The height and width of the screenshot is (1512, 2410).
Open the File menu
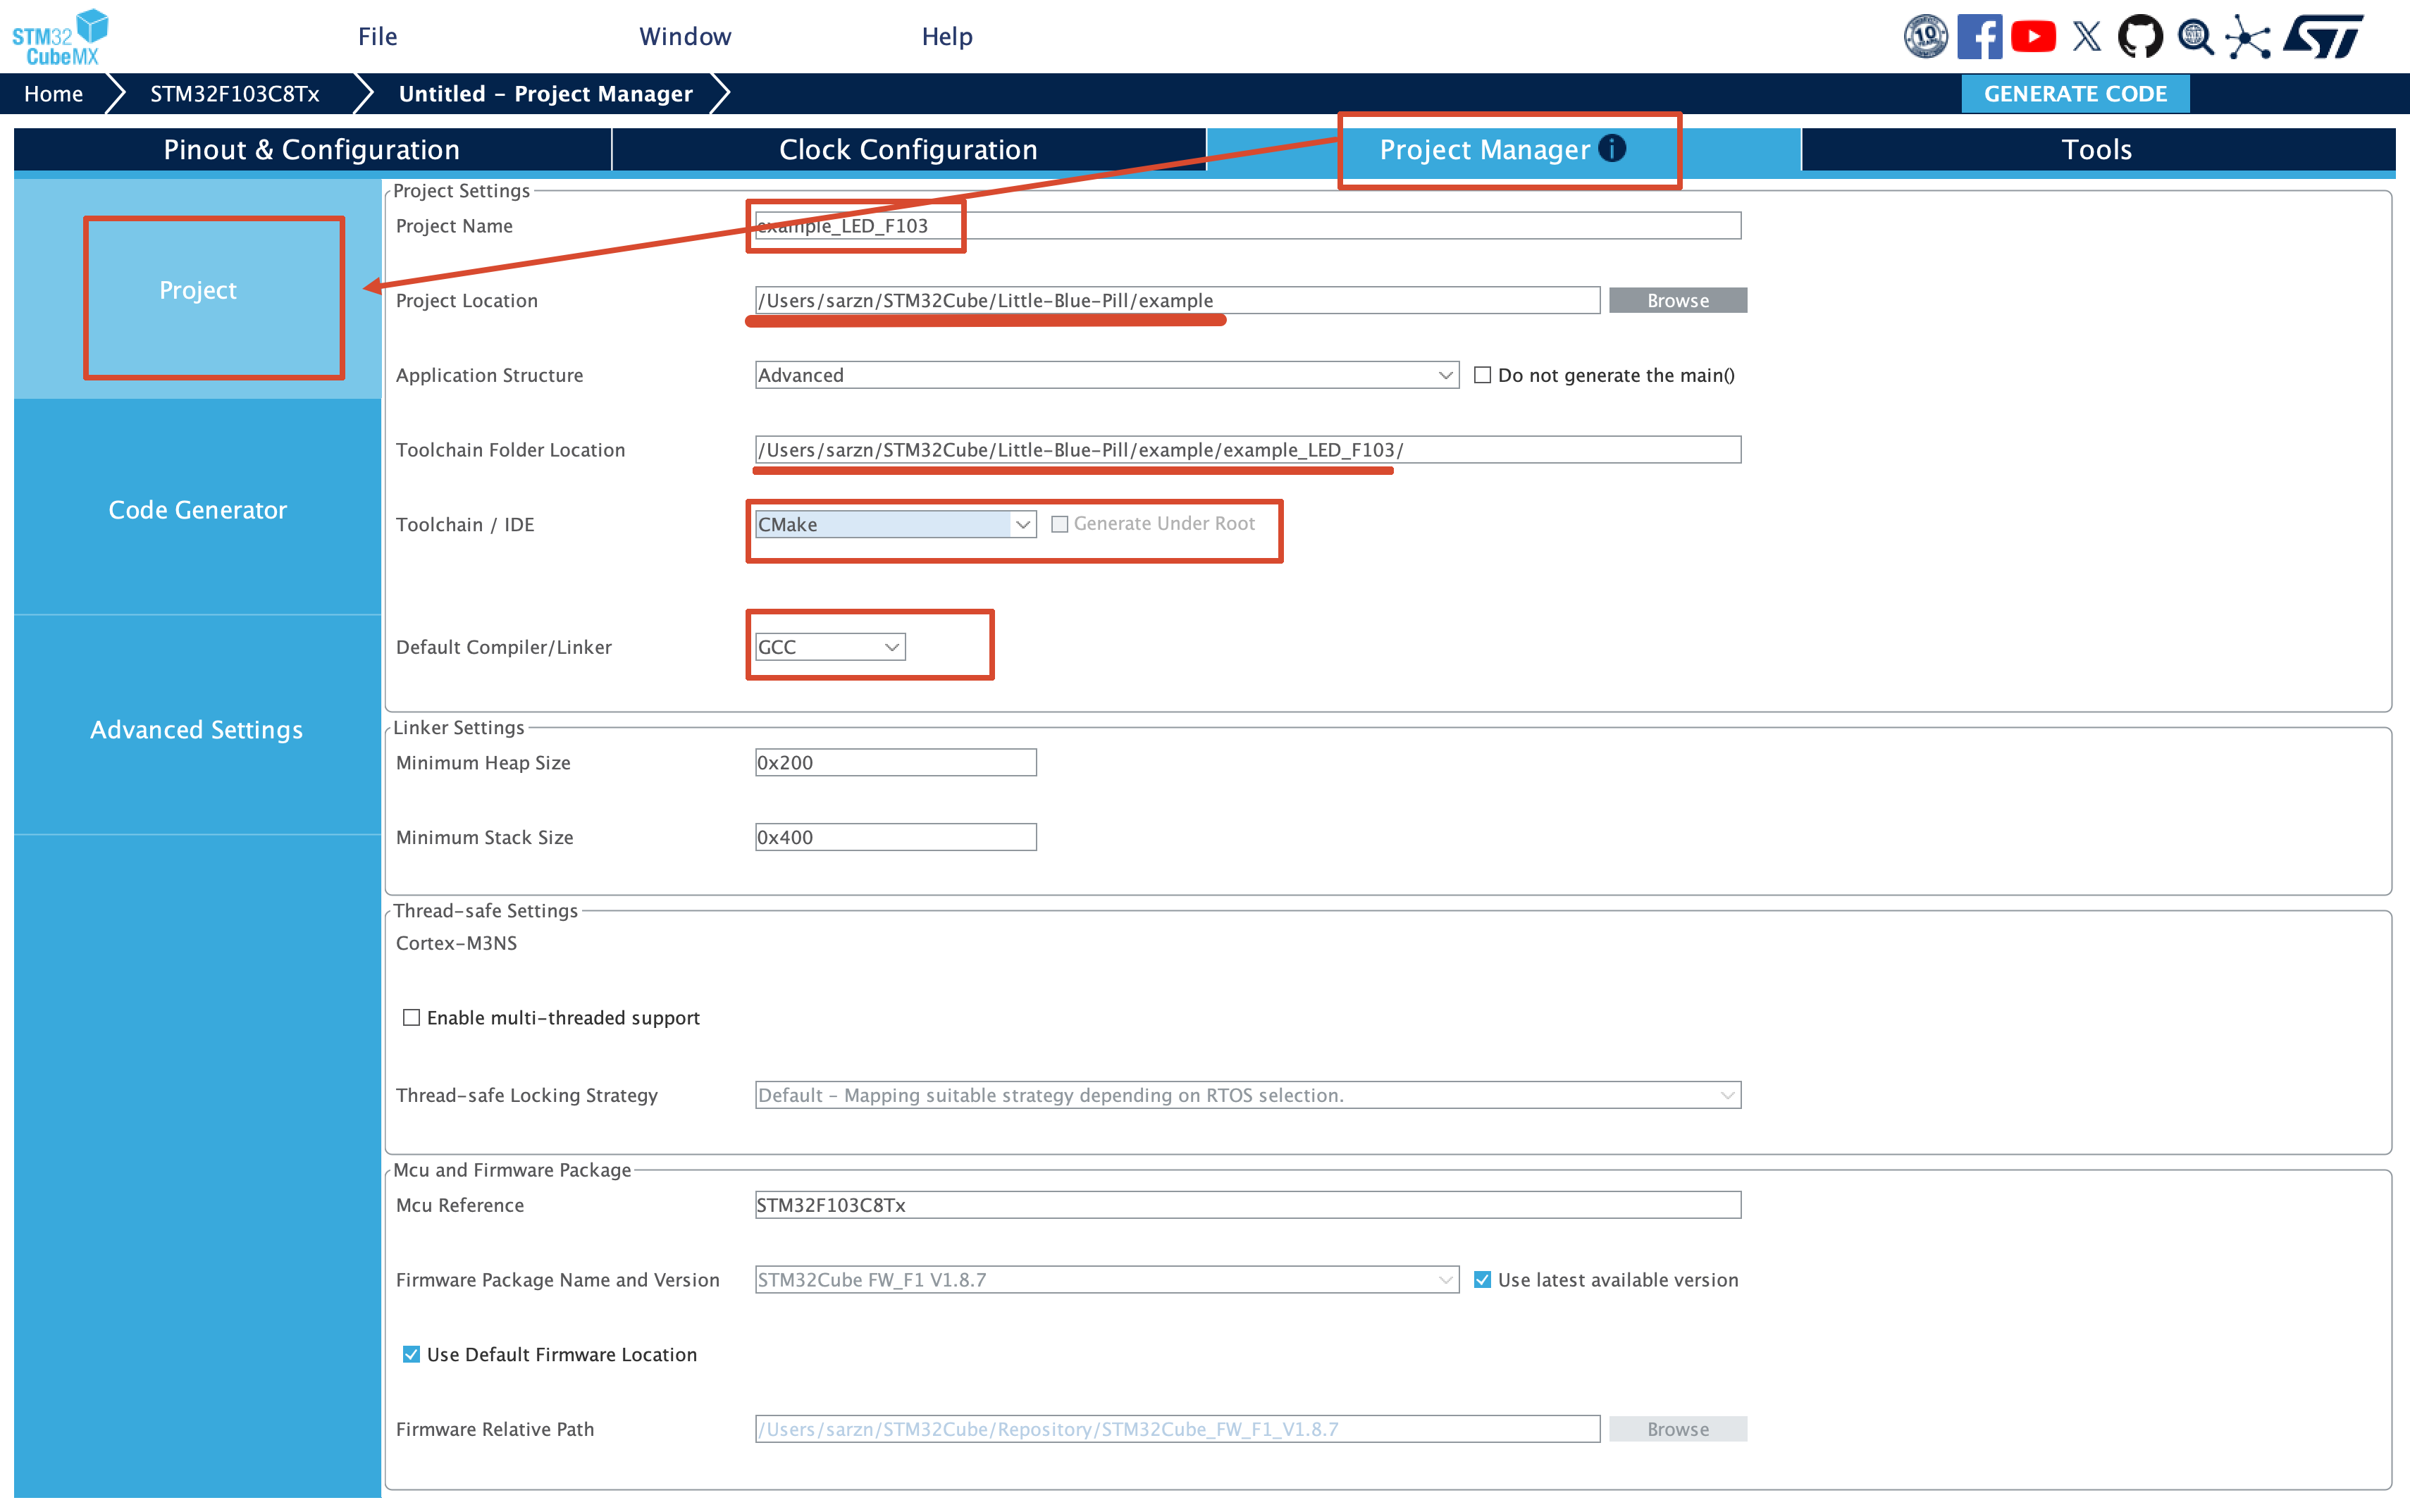point(378,37)
